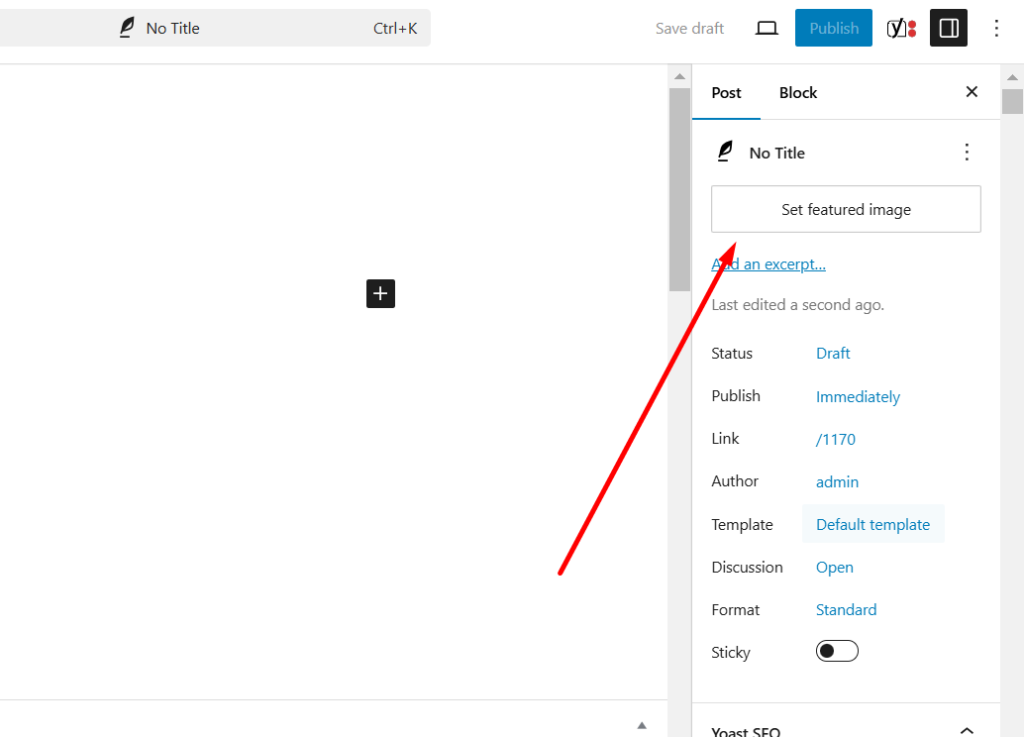Switch to the Block tab
1024x737 pixels.
tap(798, 92)
